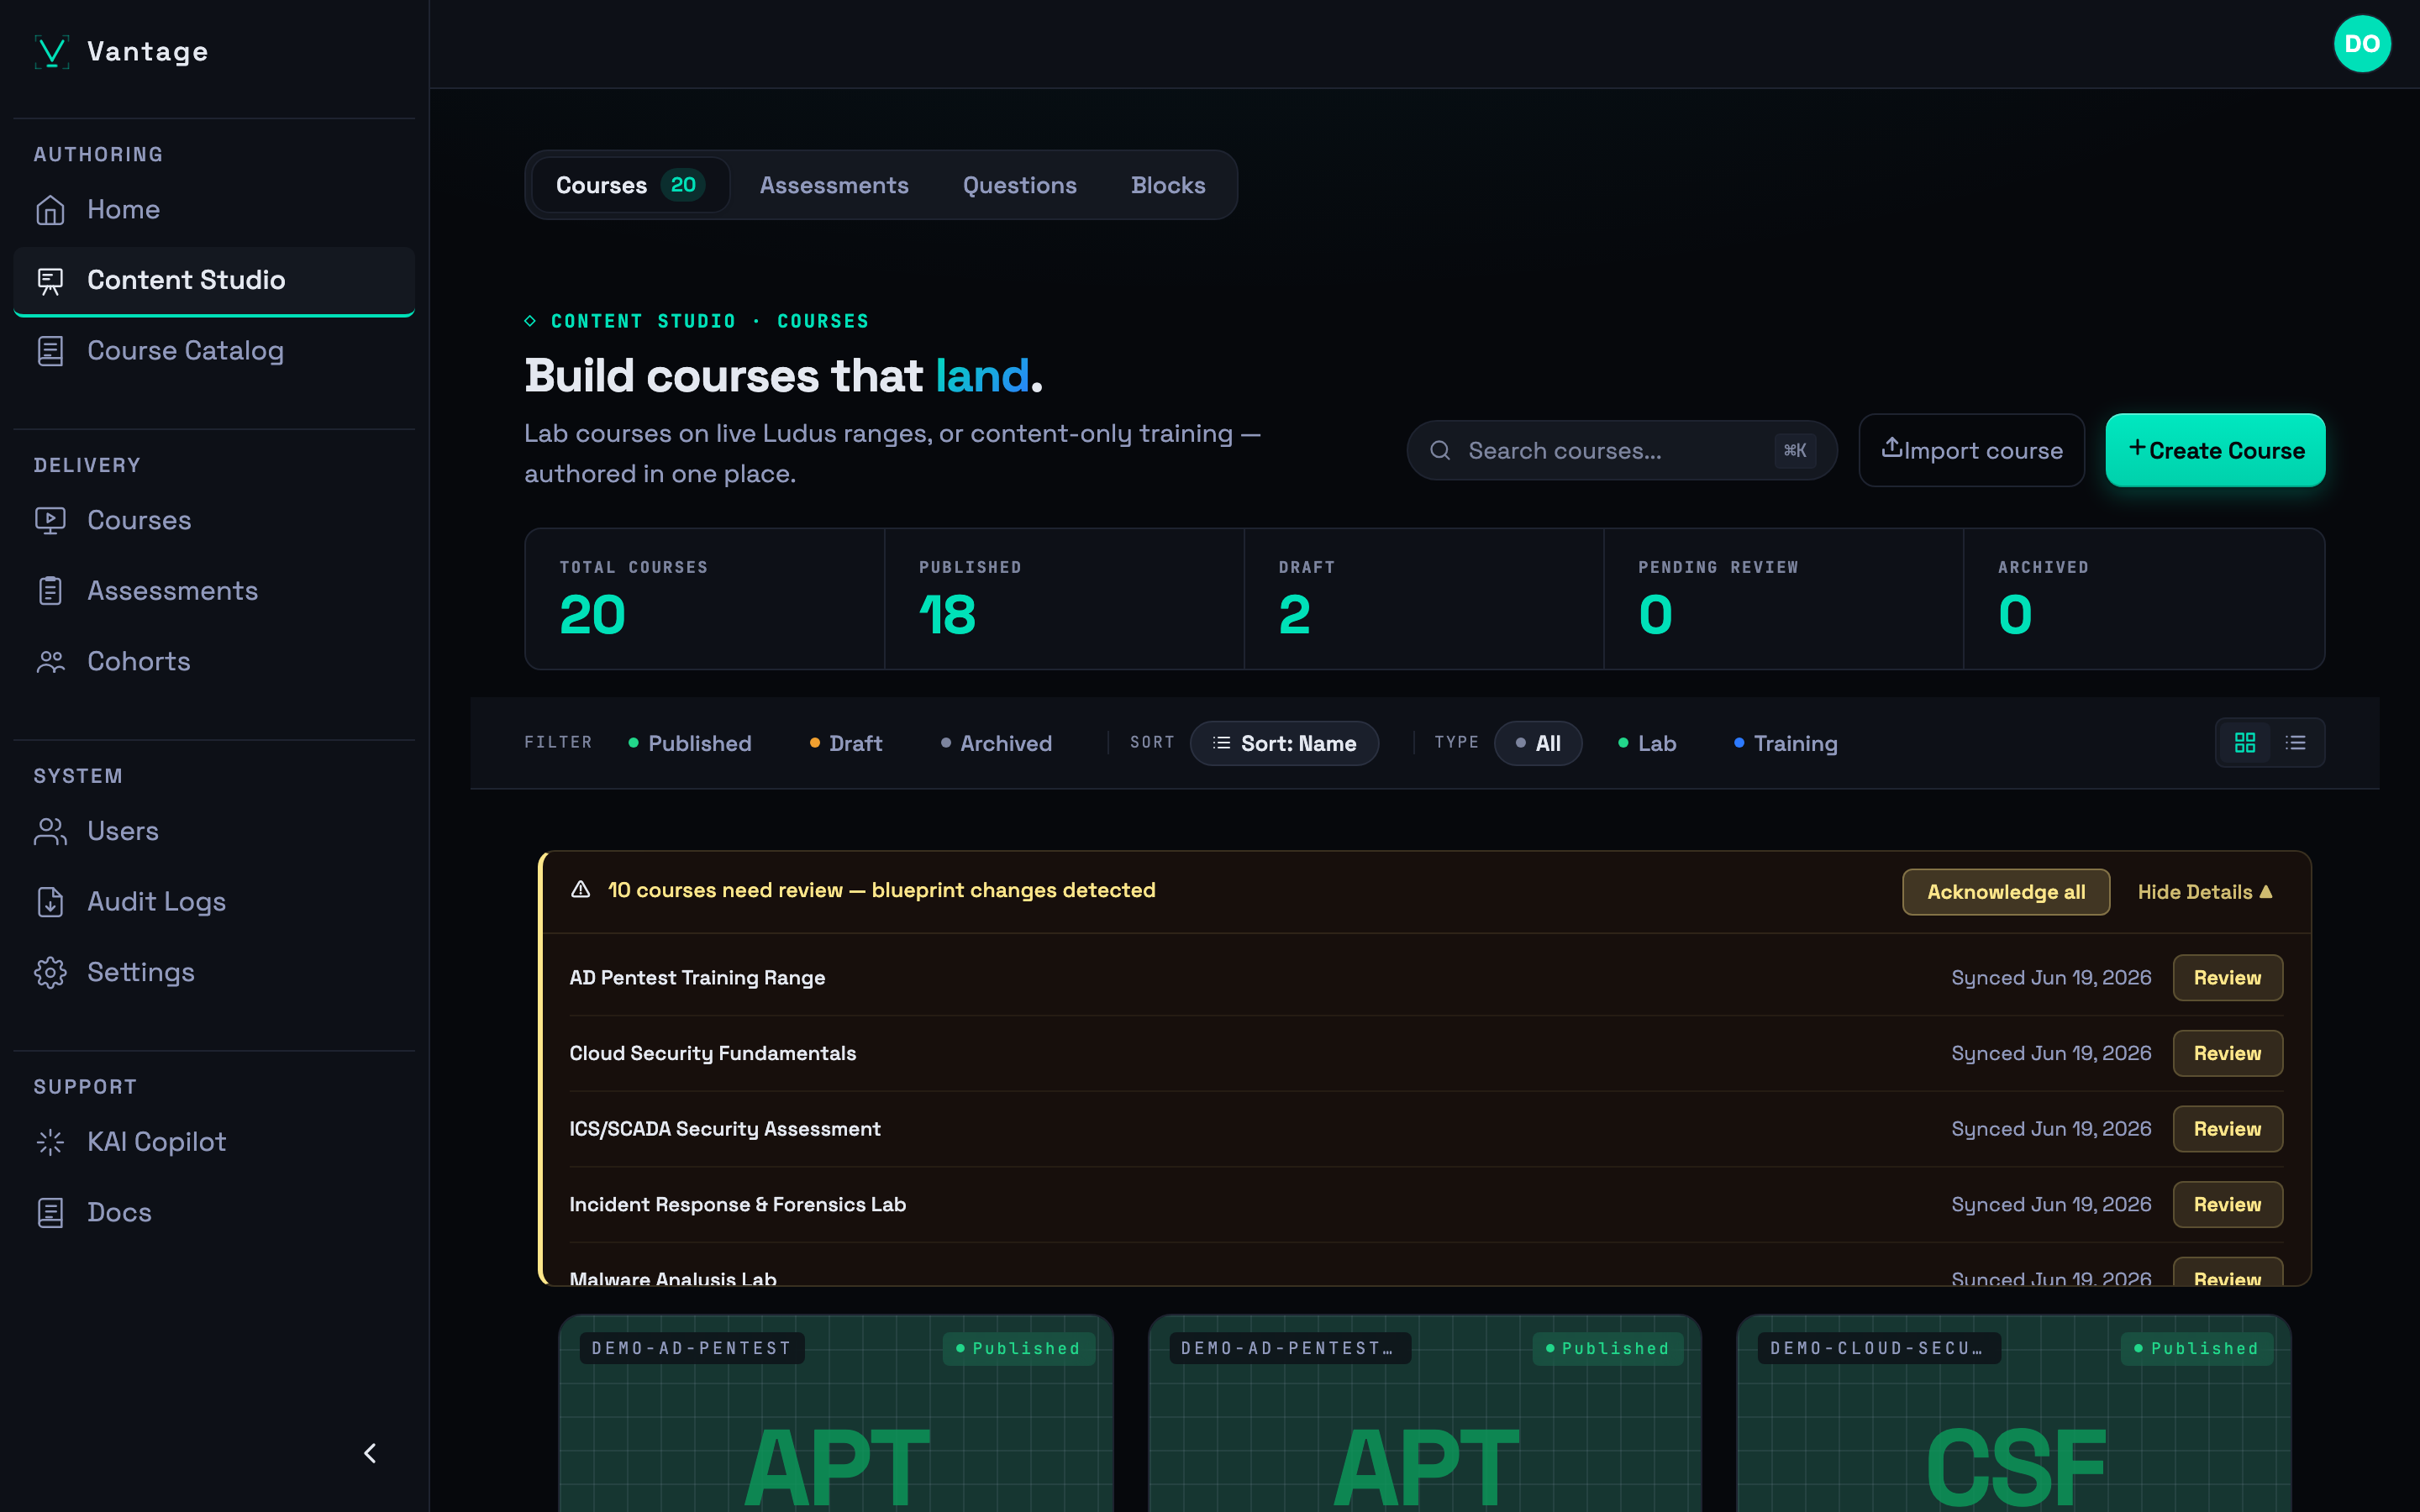
Task: Open Course Catalog in the sidebar
Action: (x=214, y=351)
